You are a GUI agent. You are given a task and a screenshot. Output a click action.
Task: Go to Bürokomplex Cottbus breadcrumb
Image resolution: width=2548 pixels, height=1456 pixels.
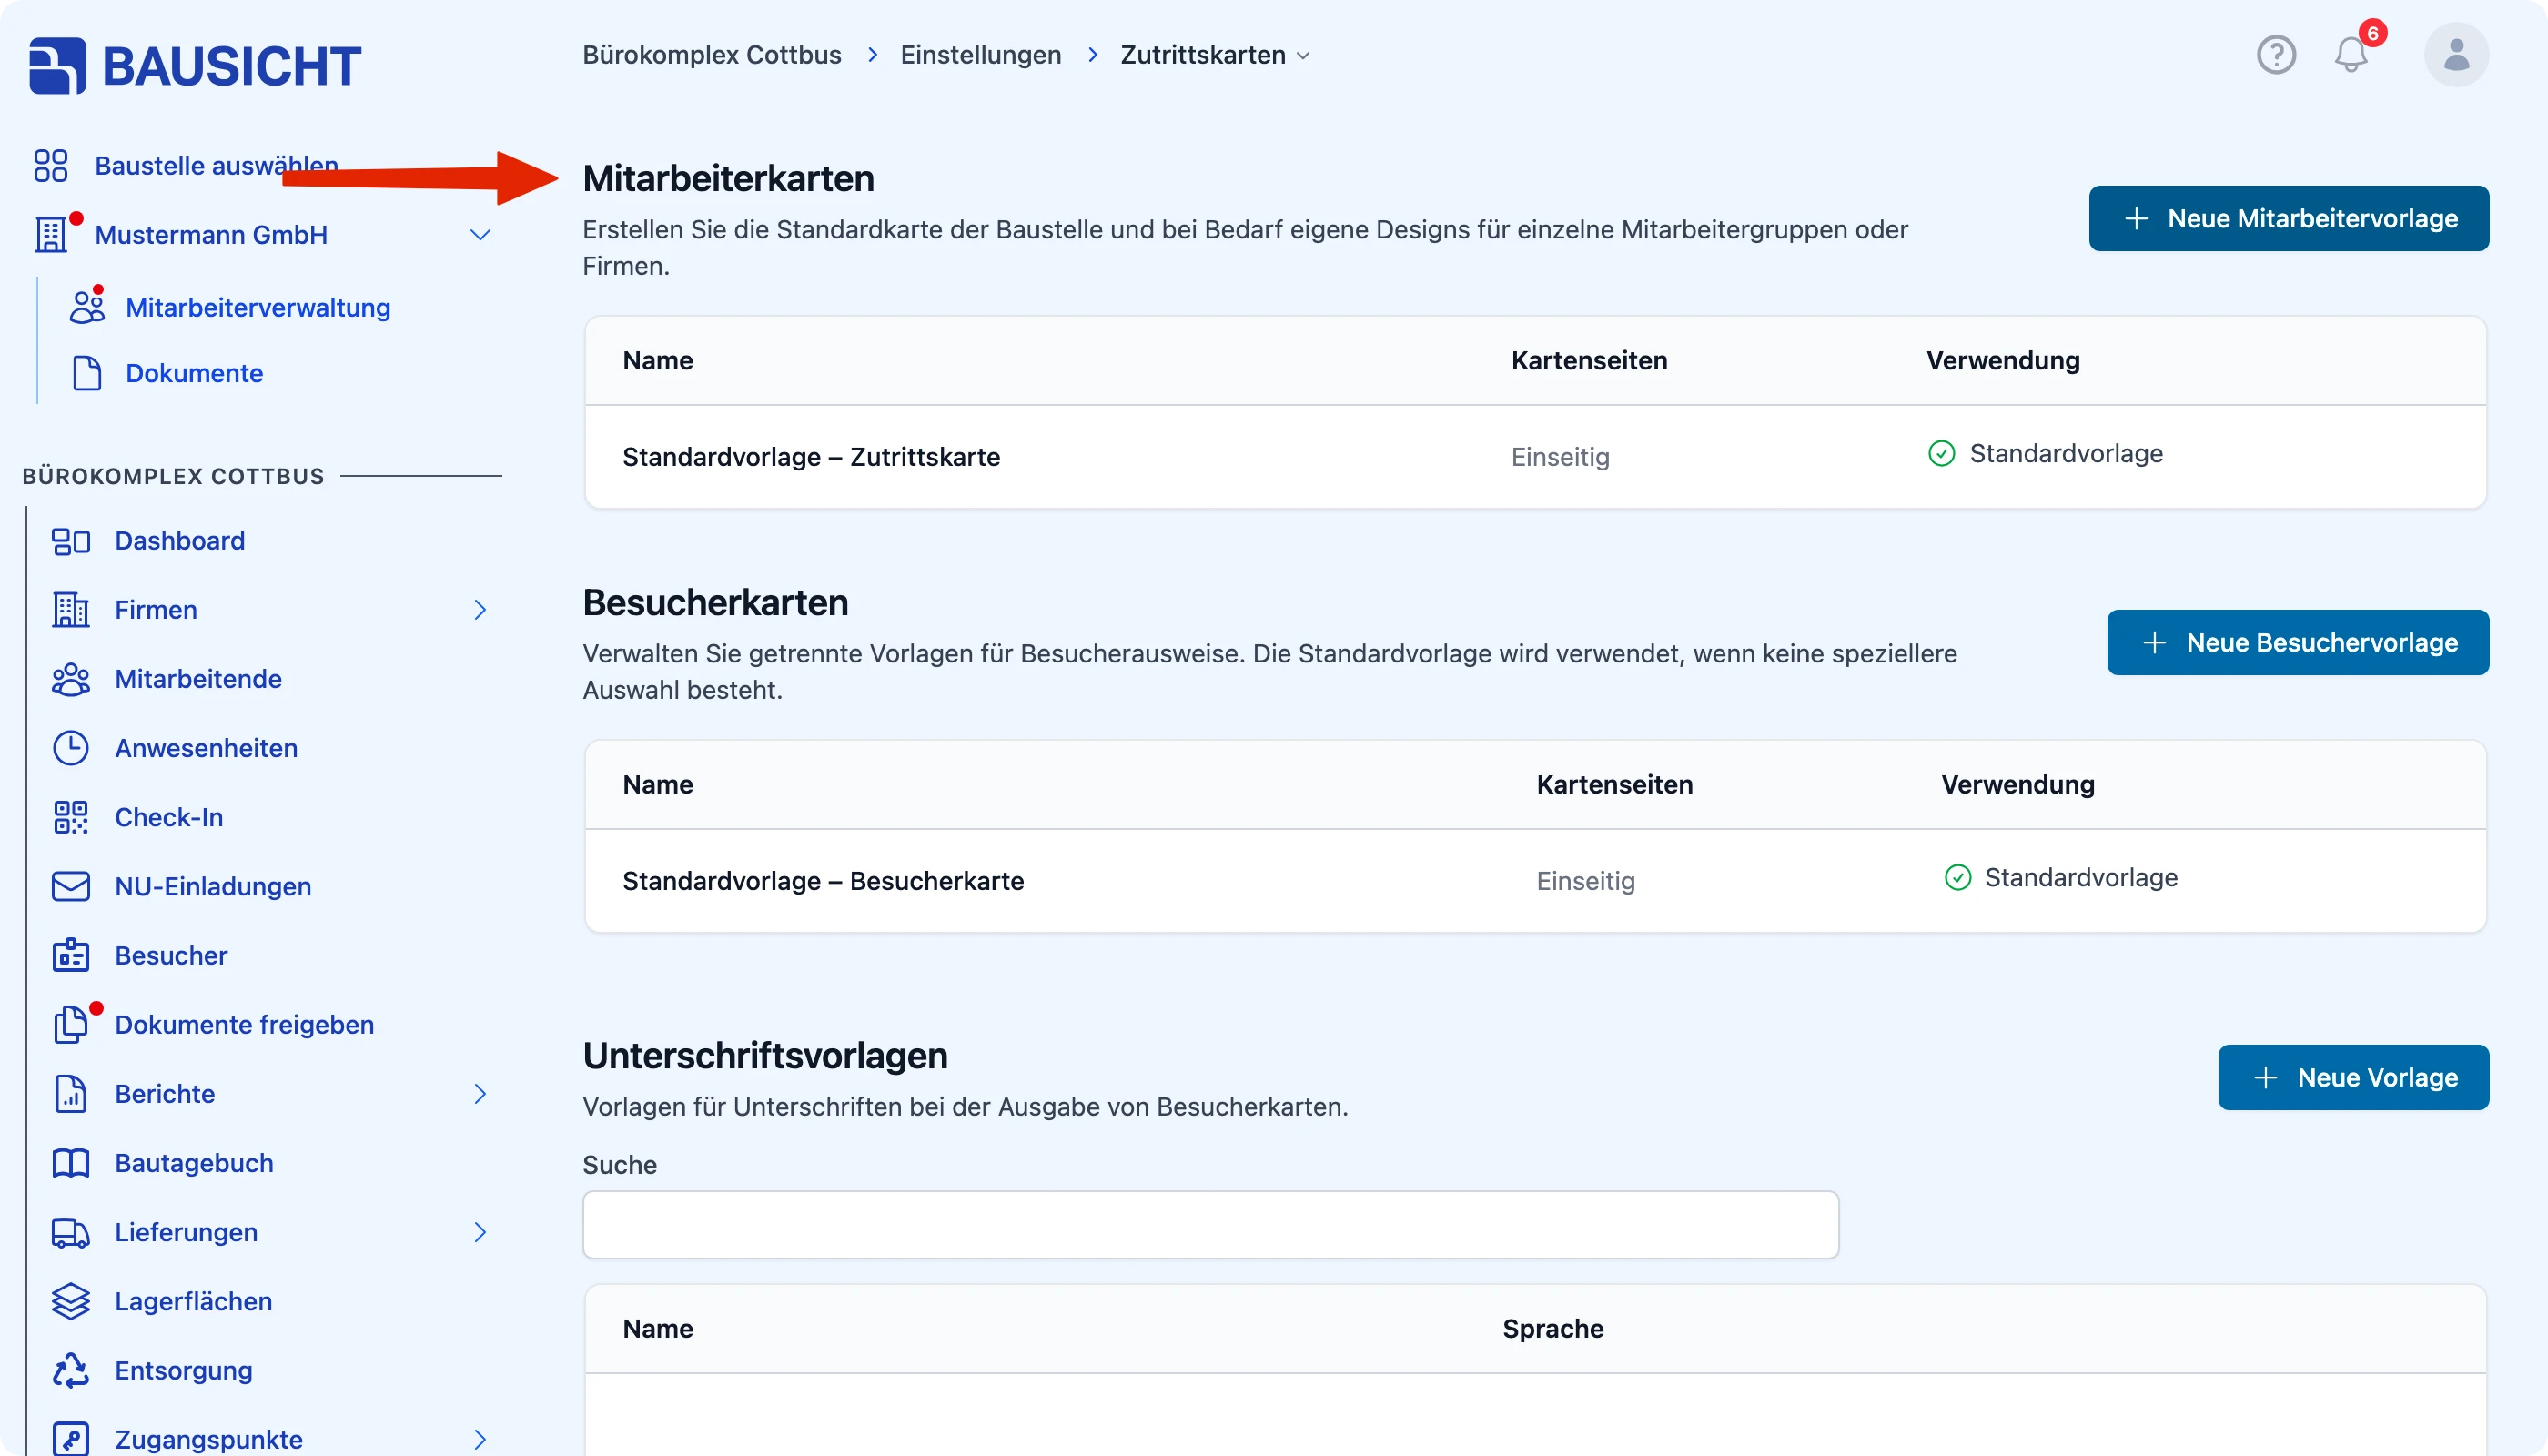(x=712, y=55)
